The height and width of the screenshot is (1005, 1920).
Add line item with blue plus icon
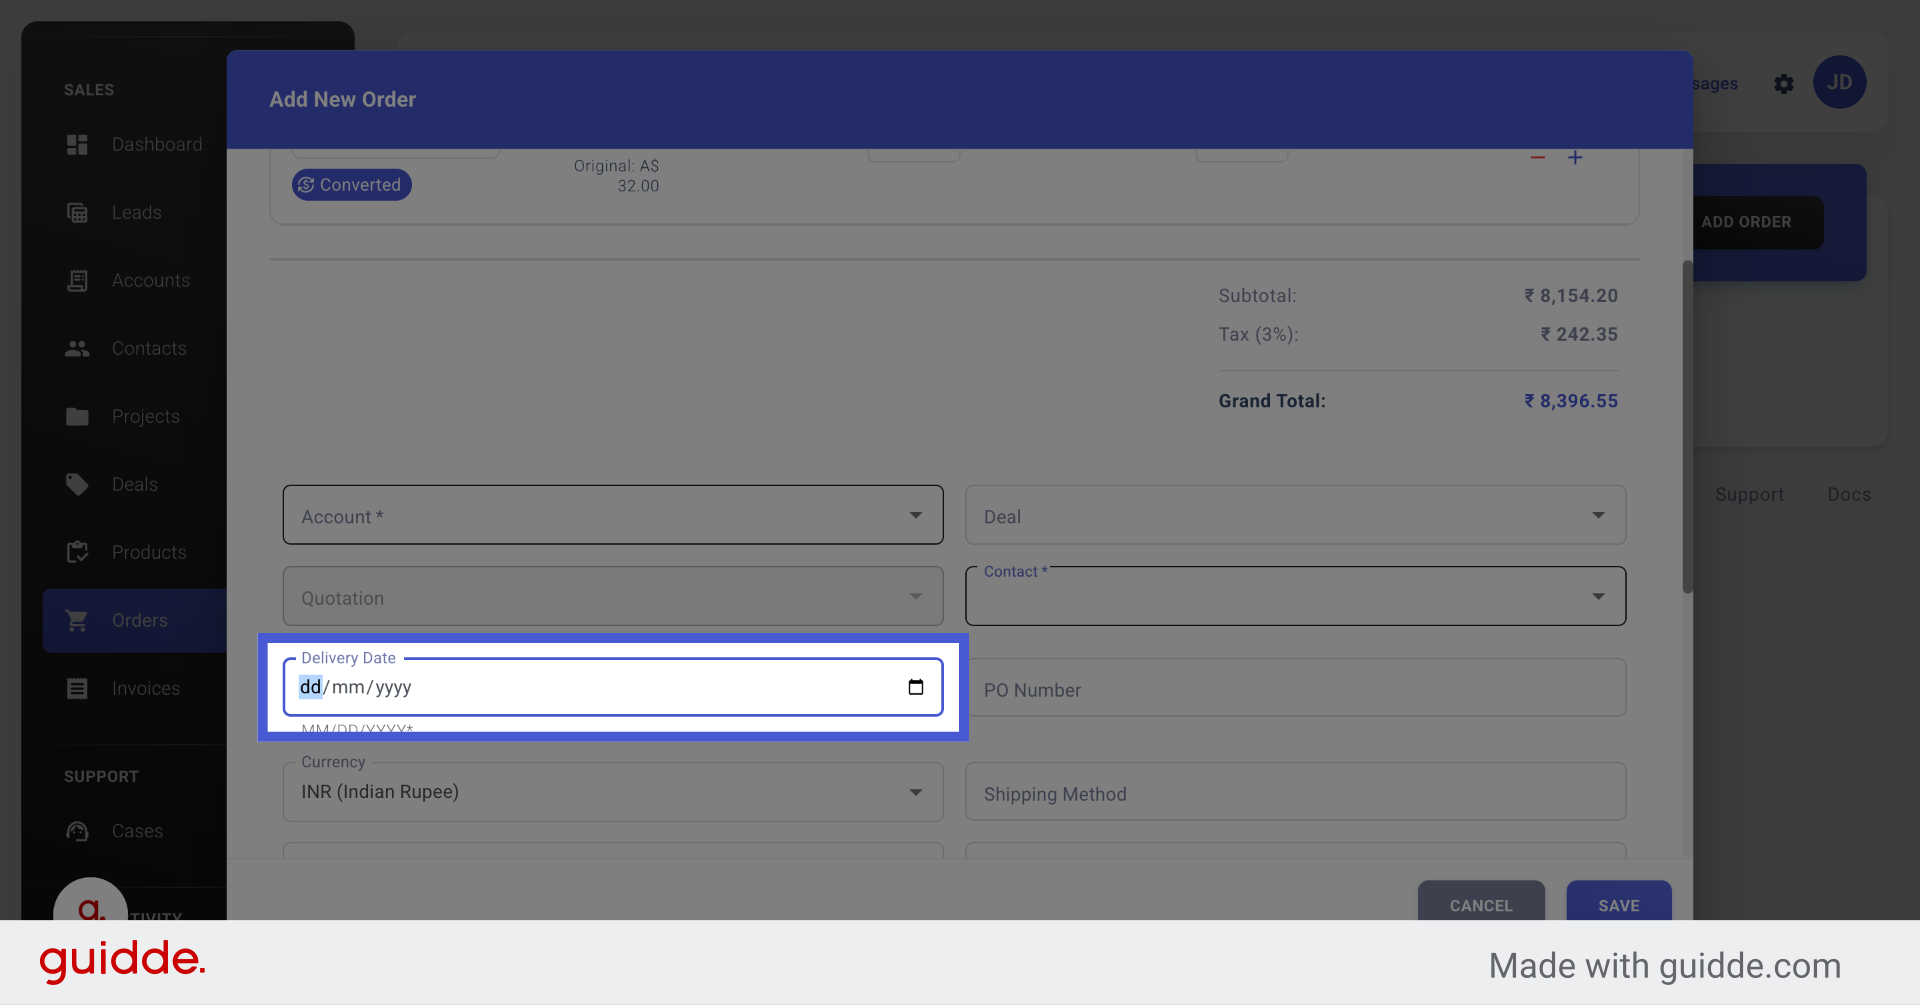[x=1575, y=158]
